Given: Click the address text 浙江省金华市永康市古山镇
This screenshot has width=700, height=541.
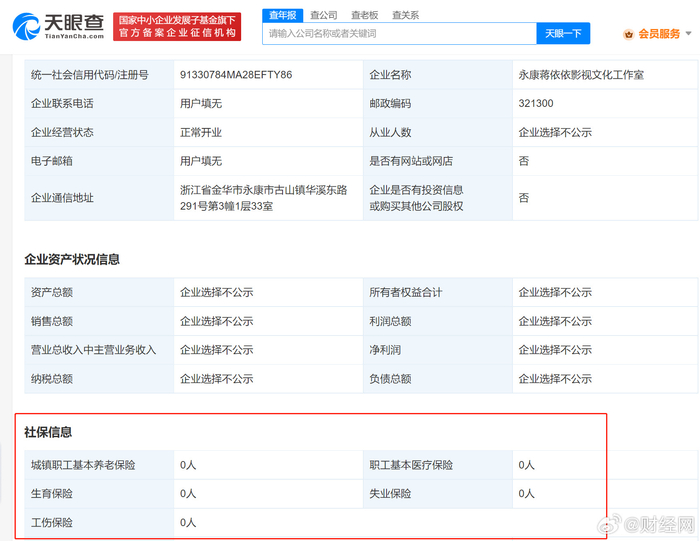Looking at the screenshot, I should 263,190.
